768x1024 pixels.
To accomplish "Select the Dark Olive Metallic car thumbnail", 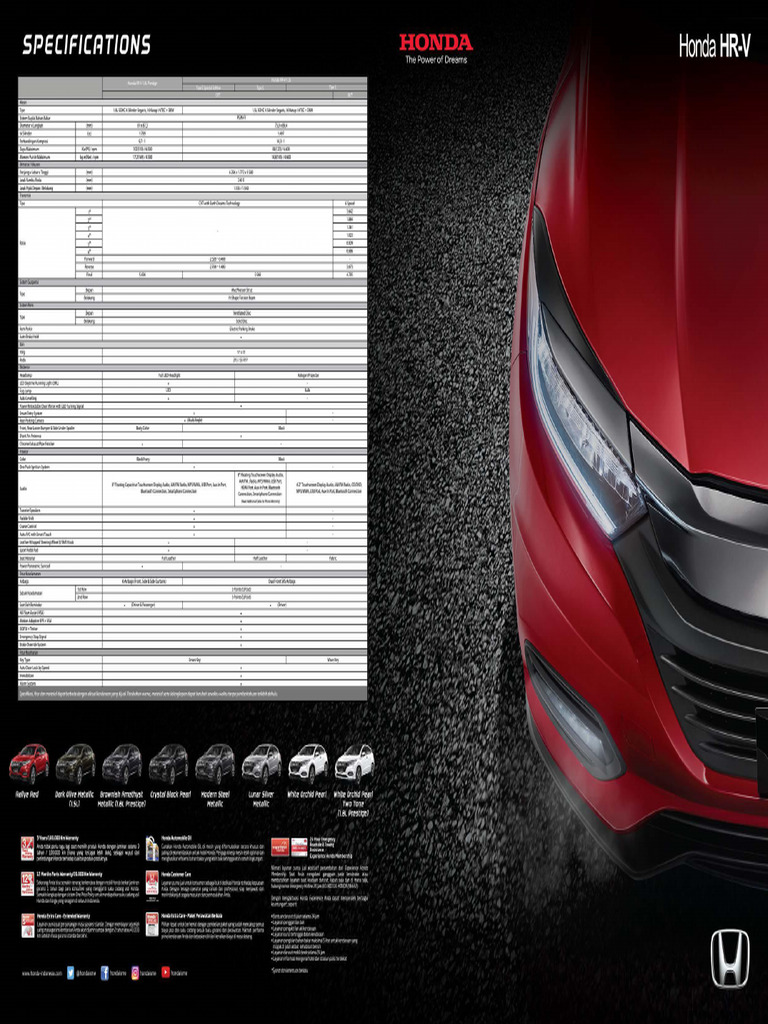I will point(75,764).
